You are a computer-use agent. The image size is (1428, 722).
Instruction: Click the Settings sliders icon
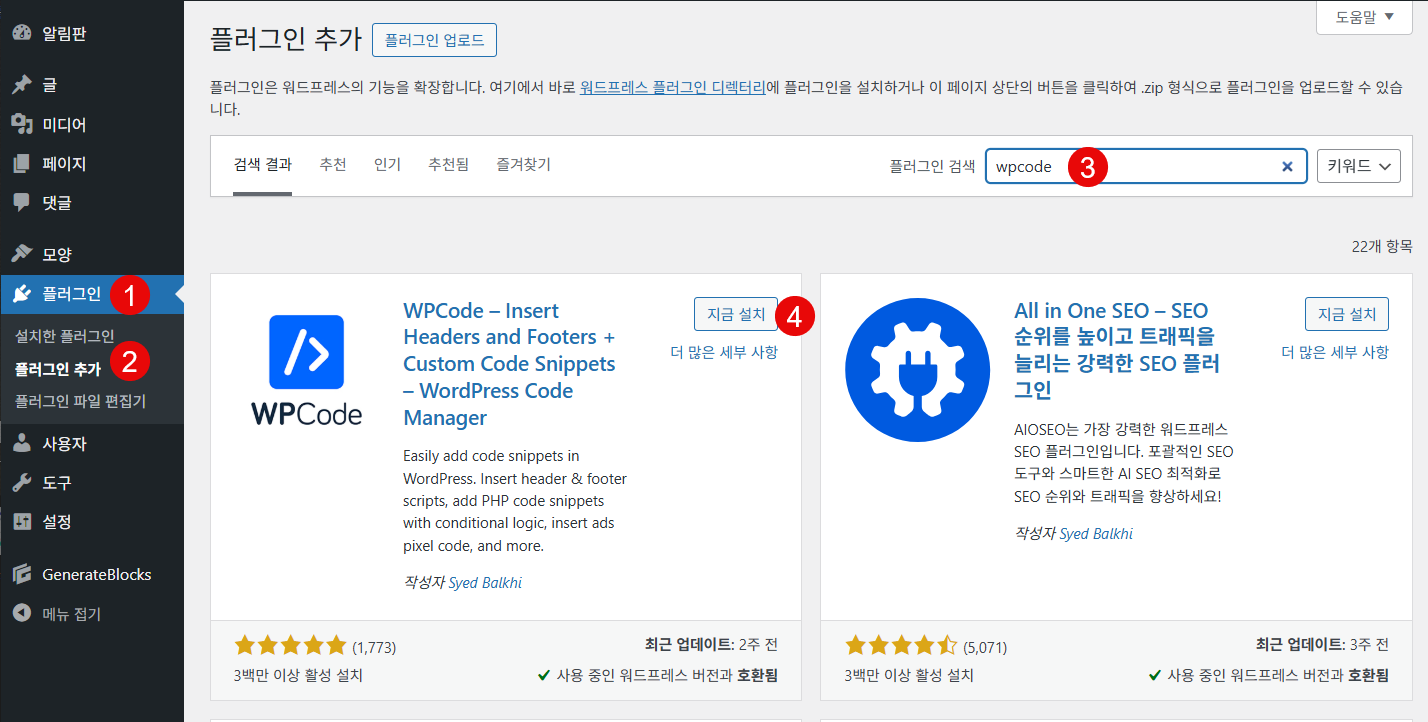22,522
